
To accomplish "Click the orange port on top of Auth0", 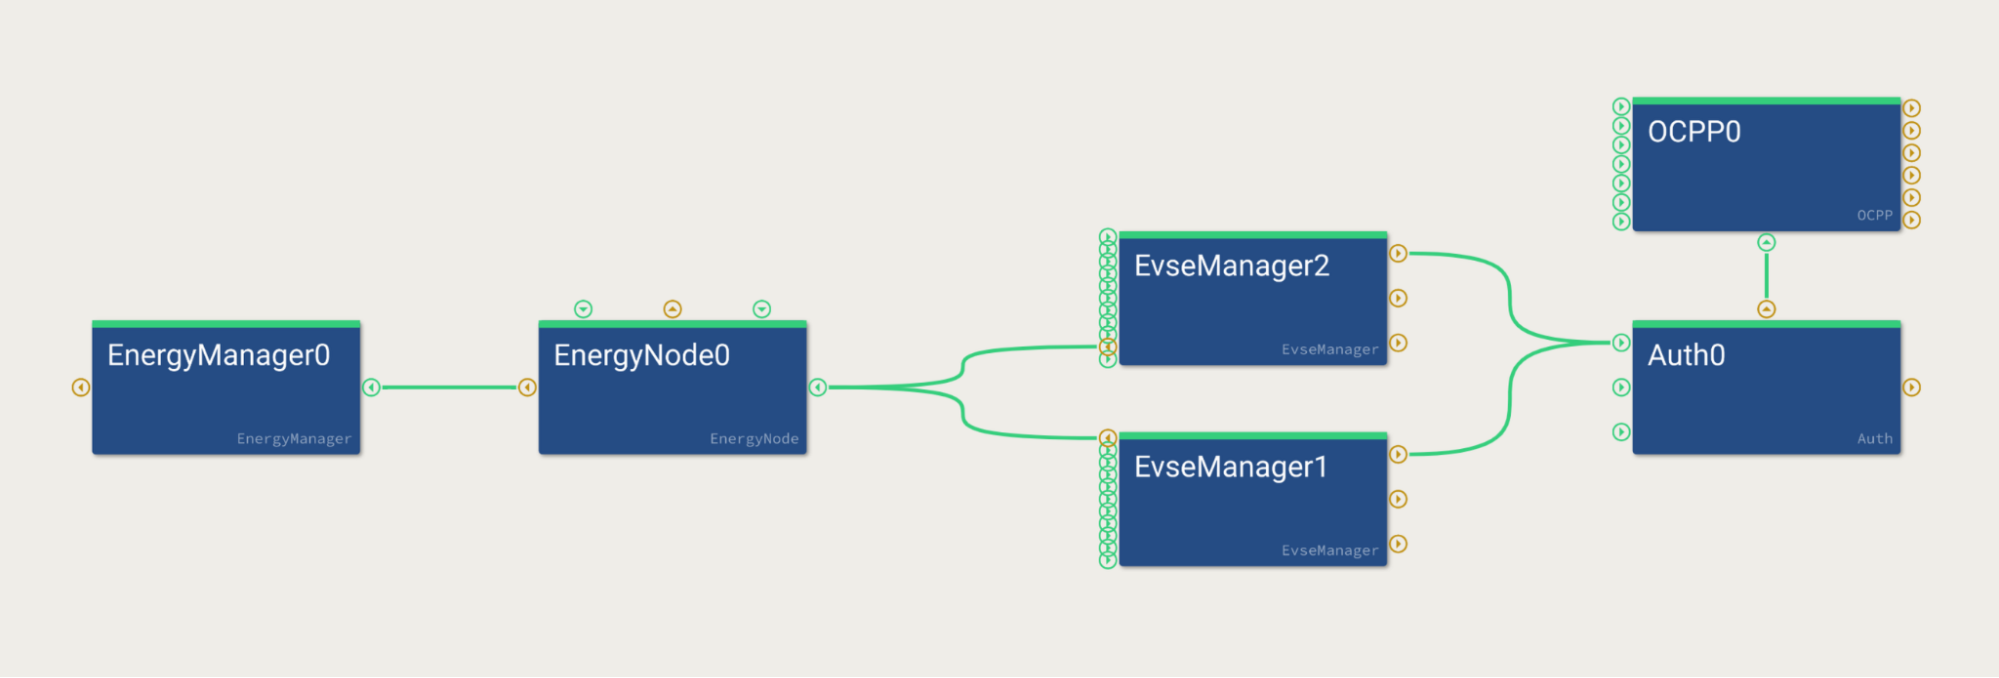I will 1767,309.
